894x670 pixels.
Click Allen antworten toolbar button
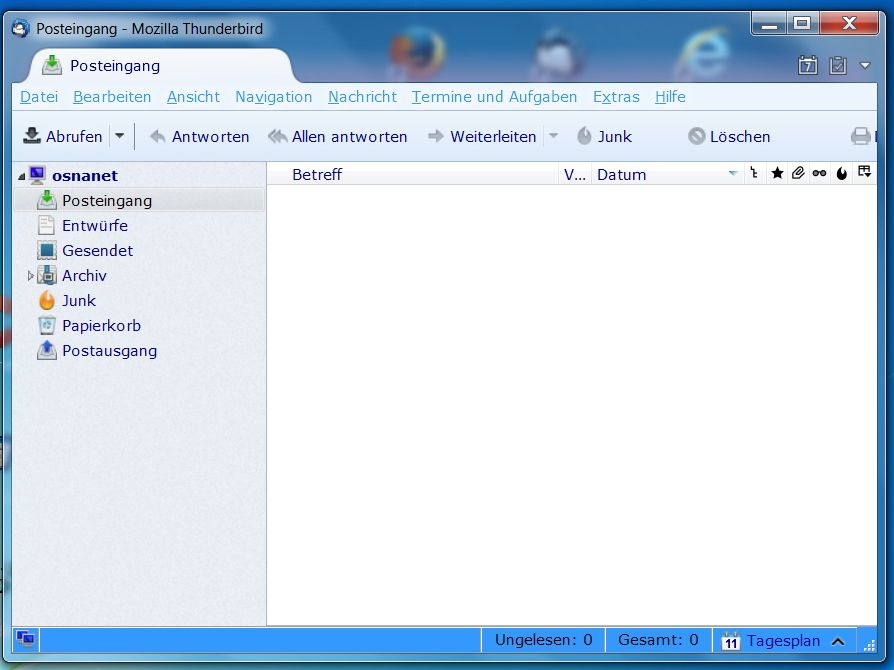pyautogui.click(x=338, y=137)
